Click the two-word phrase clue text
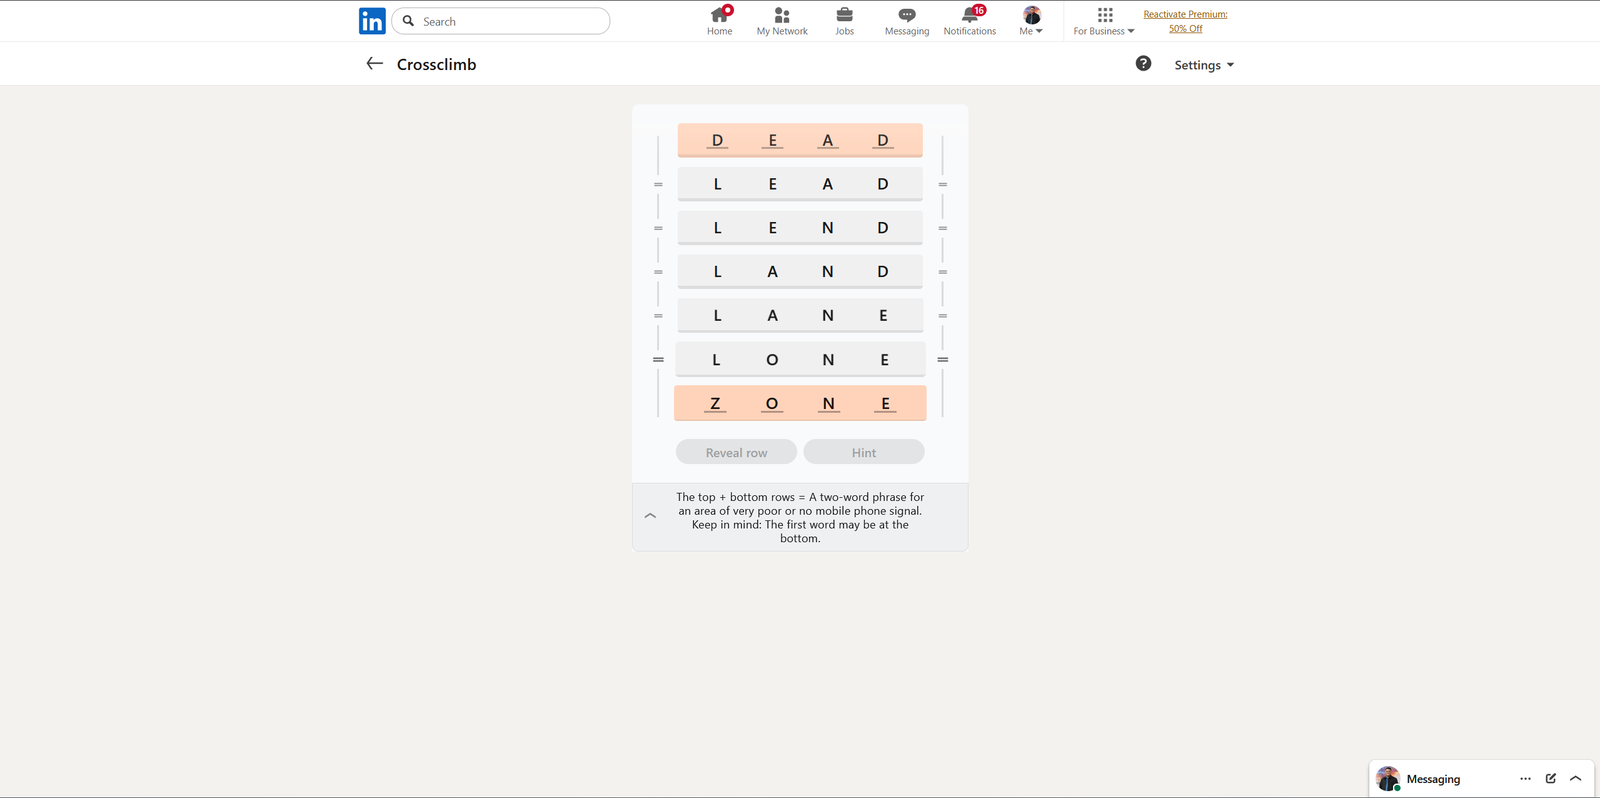 (x=800, y=517)
